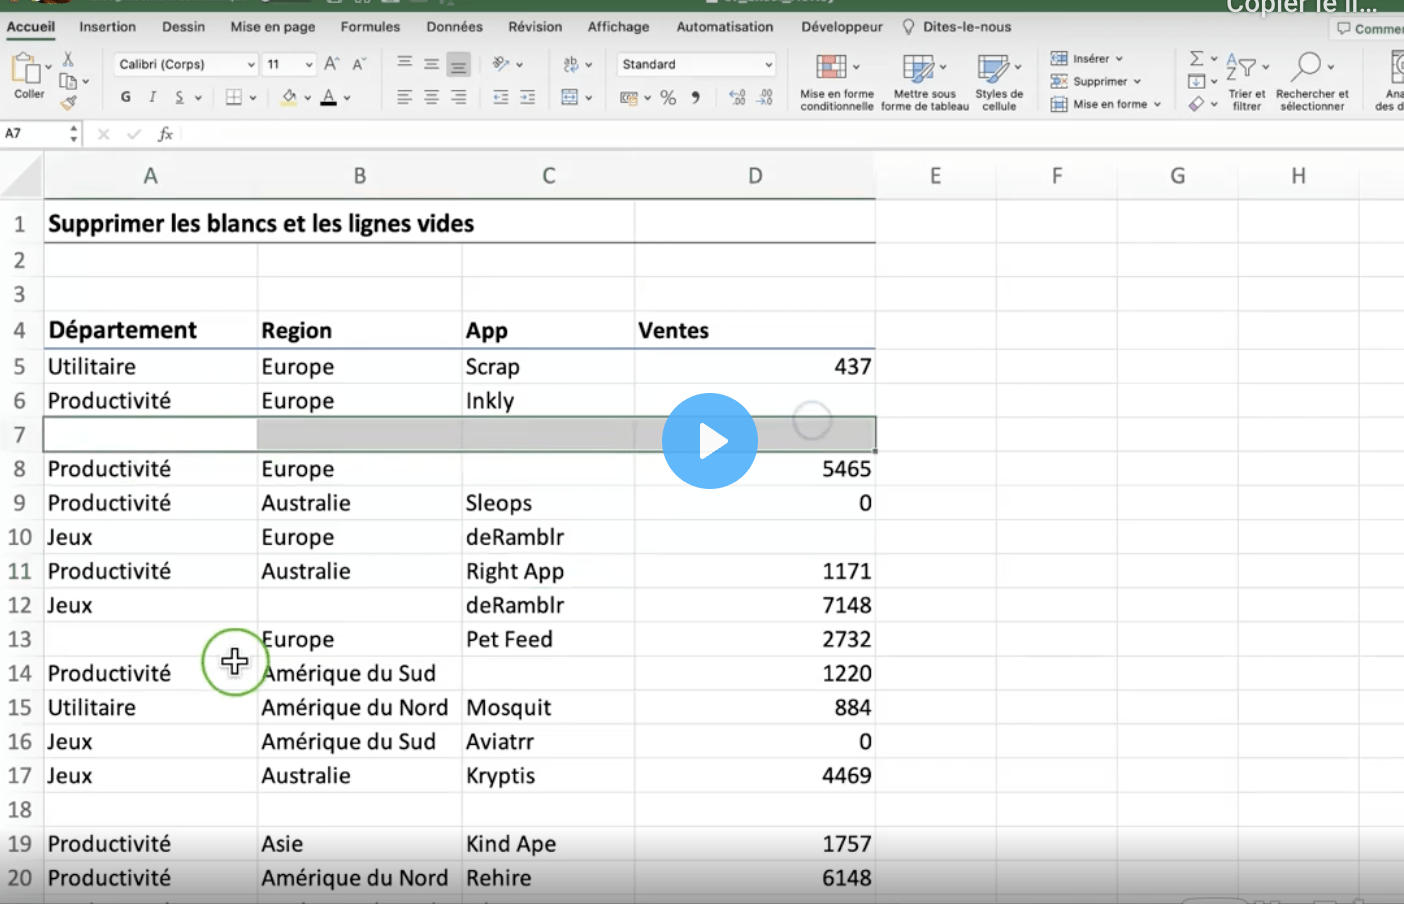Image resolution: width=1404 pixels, height=904 pixels.
Task: Toggle right alignment for the cell
Action: point(458,97)
